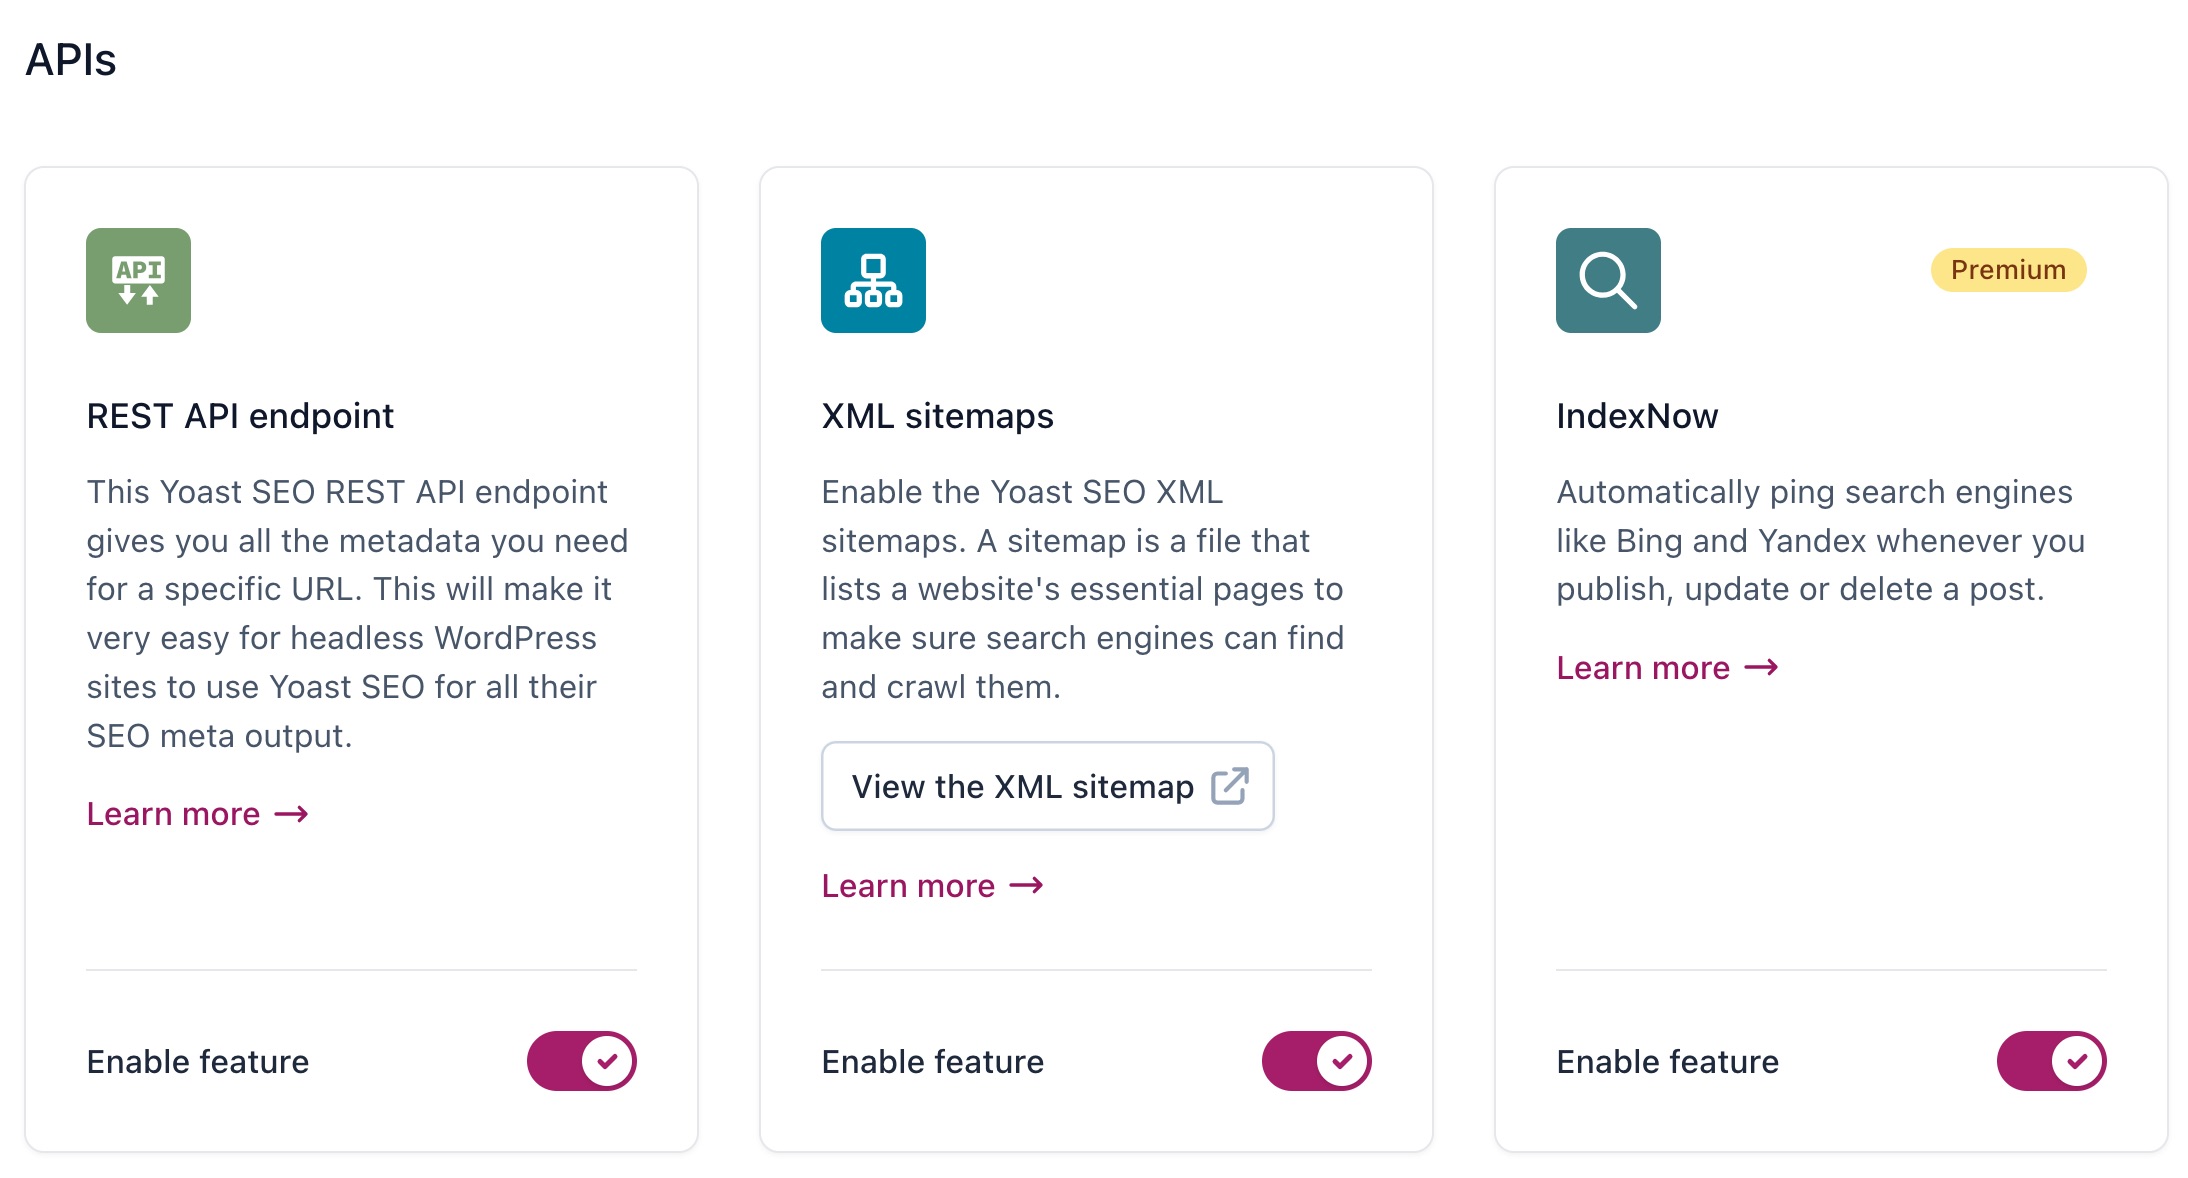2188x1178 pixels.
Task: Switch off the IndexNow feature toggle
Action: pos(2051,1061)
